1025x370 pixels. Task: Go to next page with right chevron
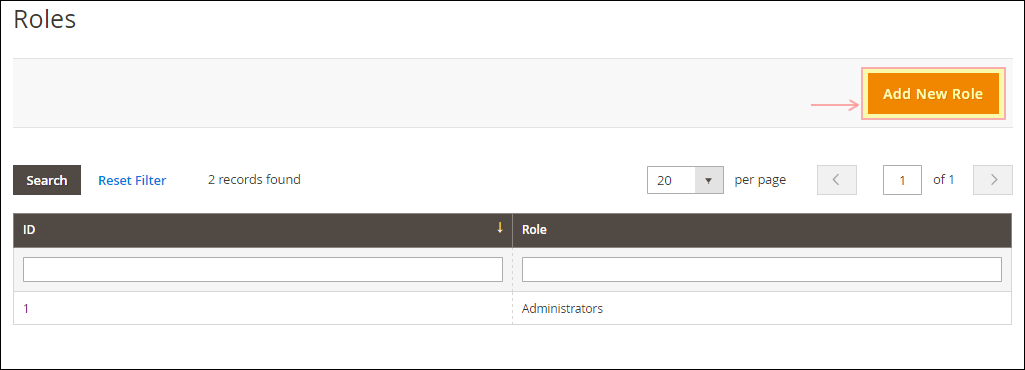(x=993, y=180)
